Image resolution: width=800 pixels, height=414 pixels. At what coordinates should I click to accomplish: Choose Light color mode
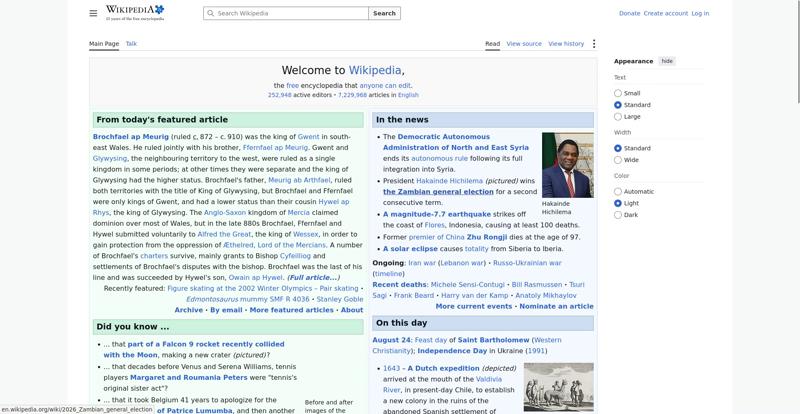[x=618, y=204]
